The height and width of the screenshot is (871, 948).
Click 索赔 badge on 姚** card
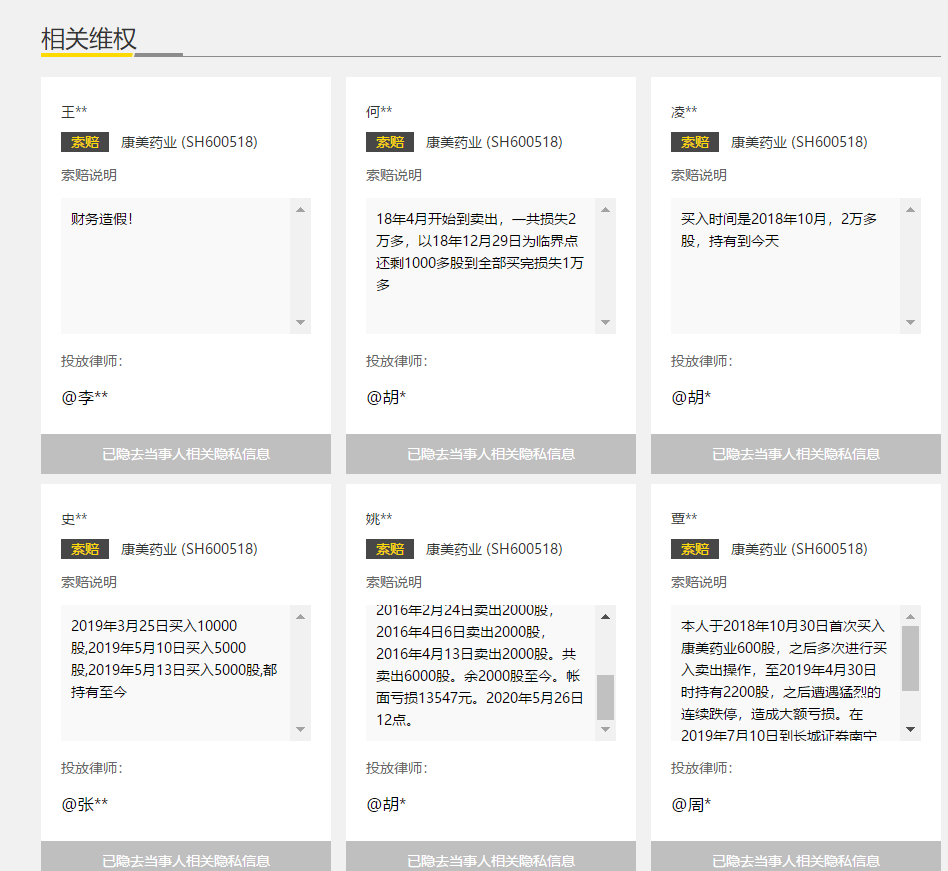(390, 549)
